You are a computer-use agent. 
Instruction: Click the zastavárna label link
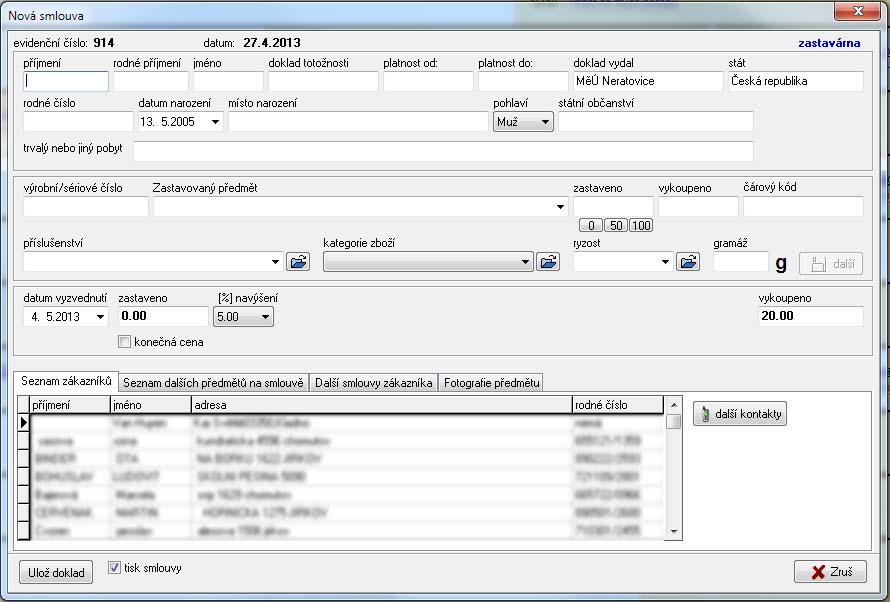[829, 43]
